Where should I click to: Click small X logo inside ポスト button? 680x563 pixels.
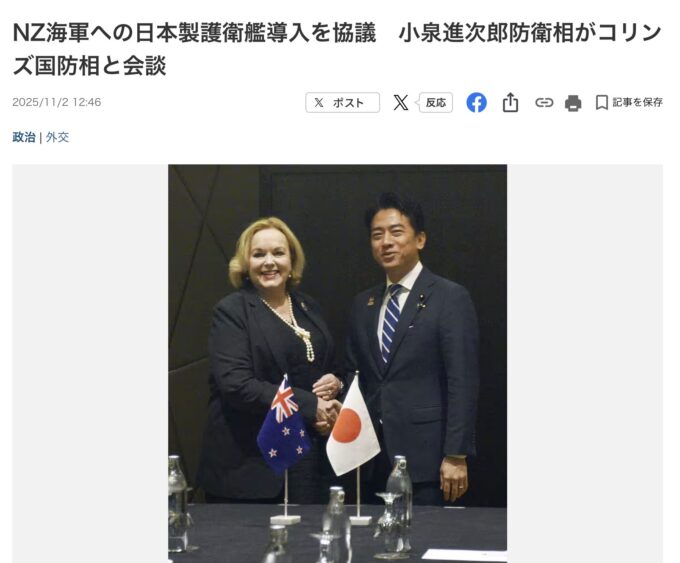319,103
